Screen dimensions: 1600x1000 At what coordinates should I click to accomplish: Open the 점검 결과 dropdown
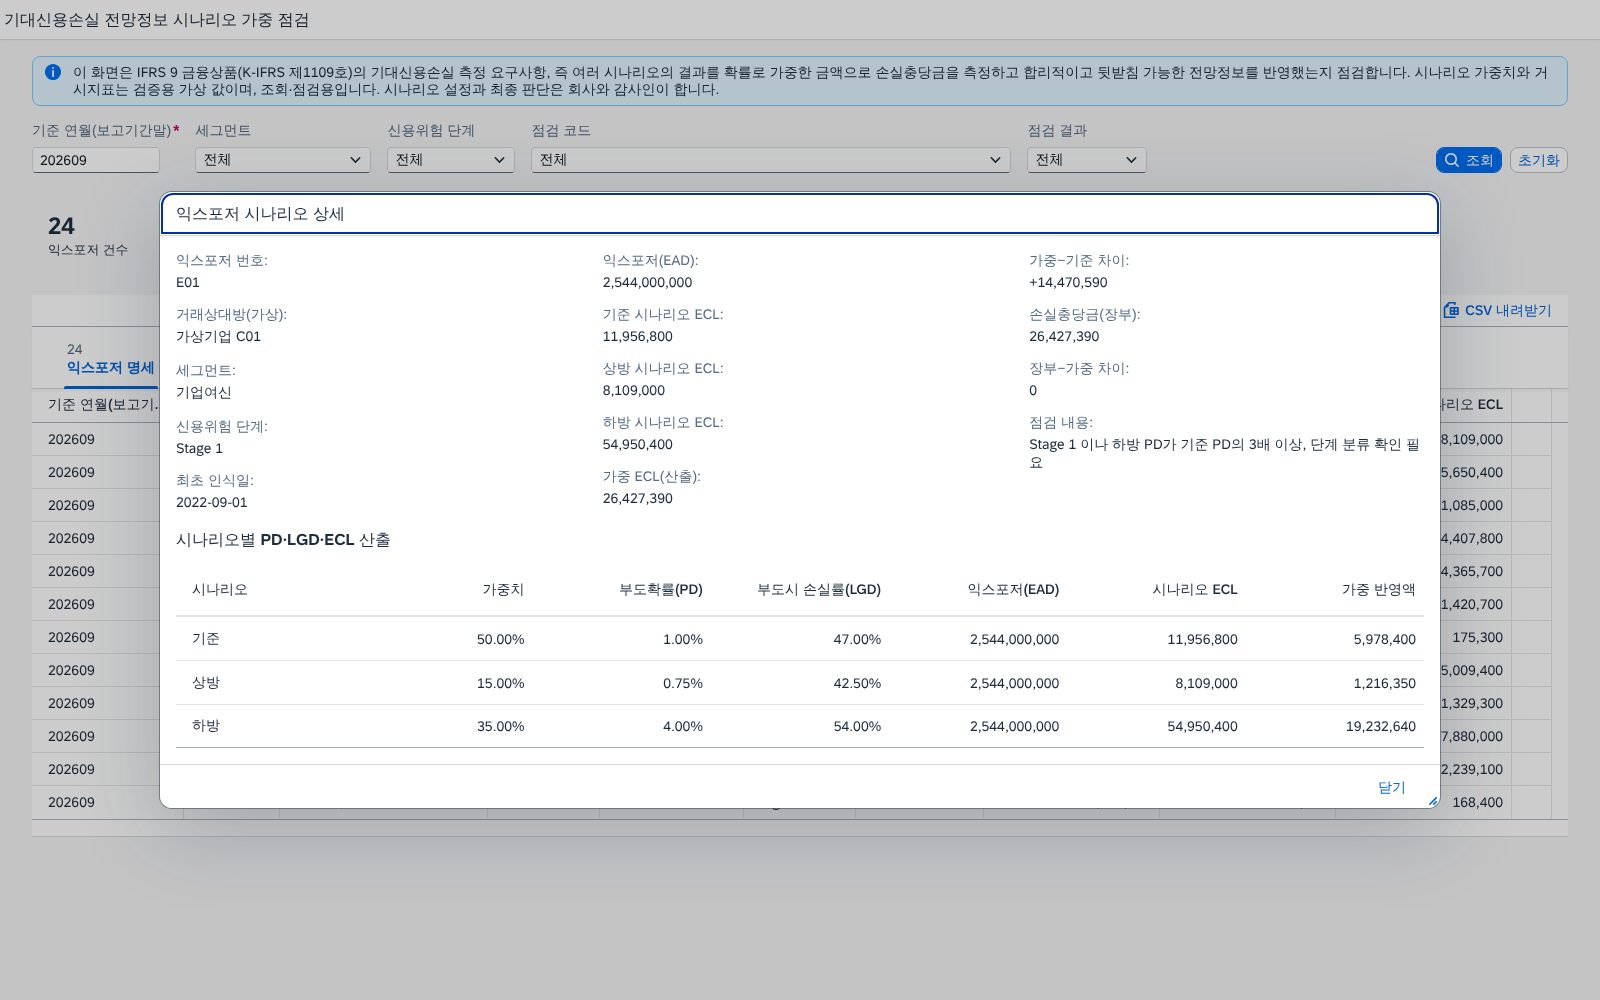pos(1087,160)
